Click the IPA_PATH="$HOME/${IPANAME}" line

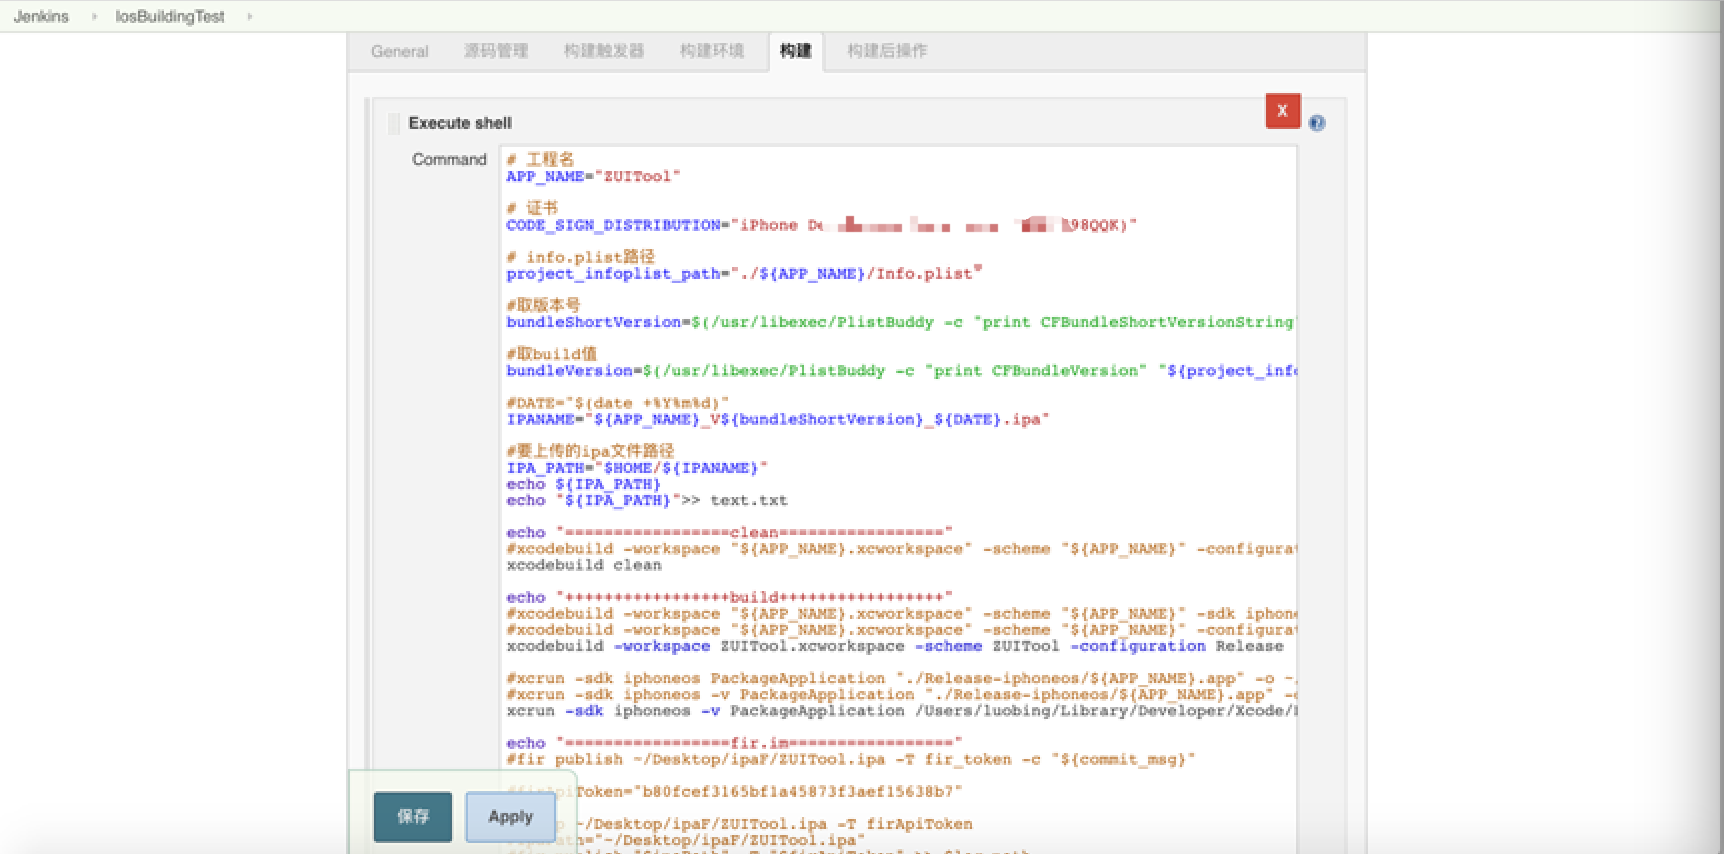637,468
